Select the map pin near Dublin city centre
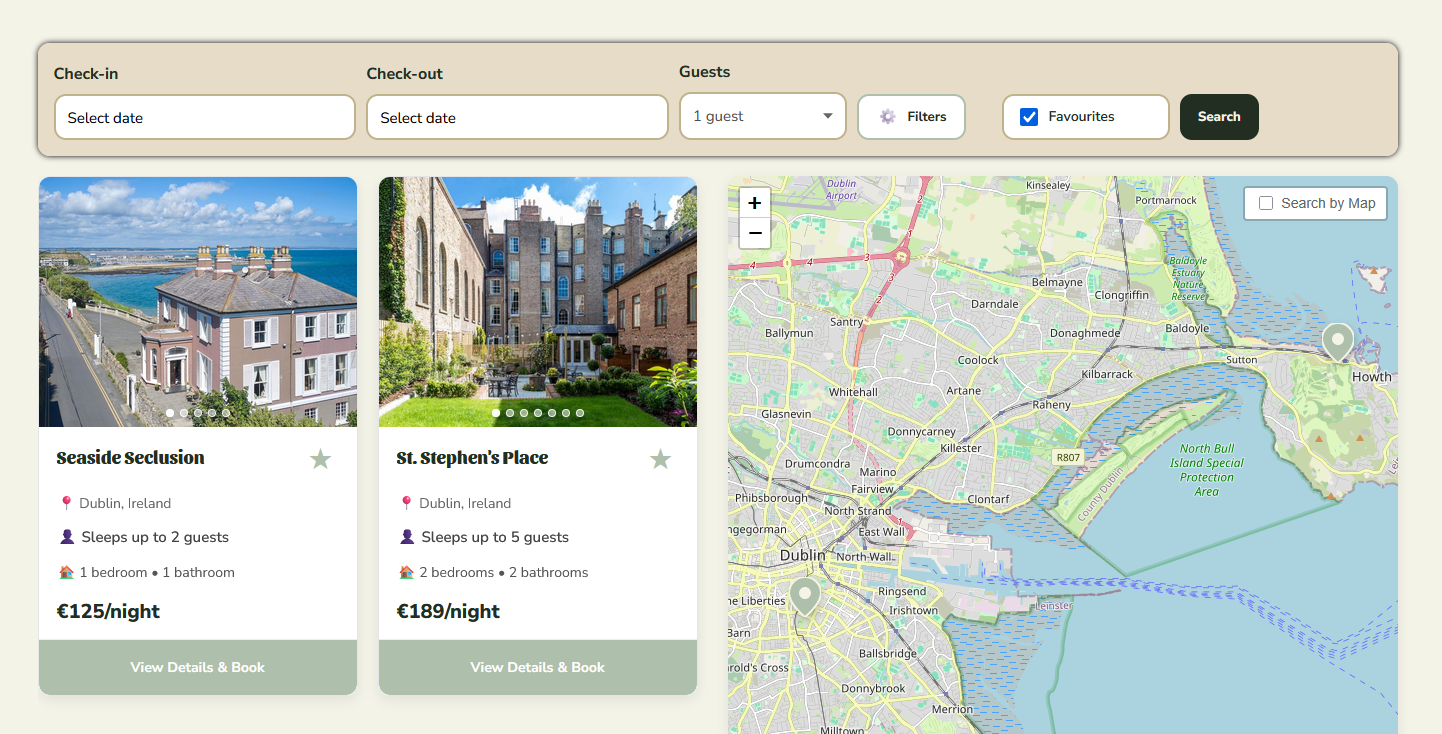Image resolution: width=1442 pixels, height=734 pixels. pos(805,596)
